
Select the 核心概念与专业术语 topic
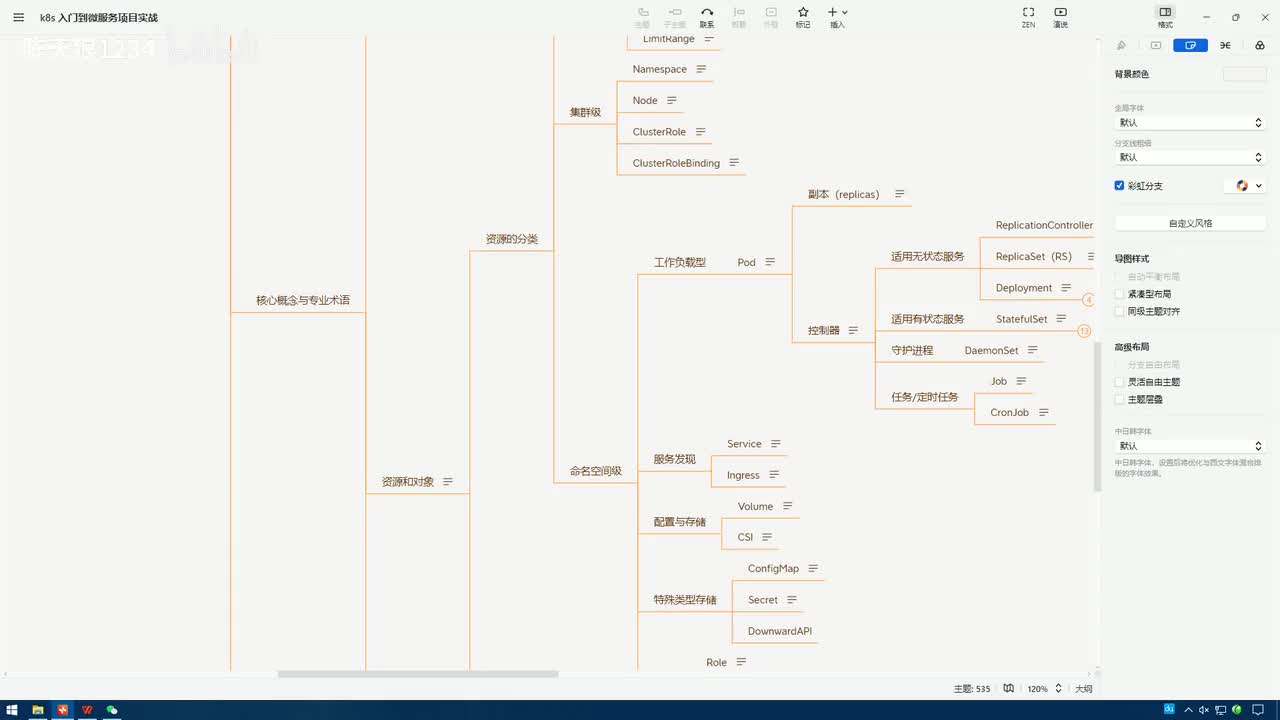(x=303, y=300)
